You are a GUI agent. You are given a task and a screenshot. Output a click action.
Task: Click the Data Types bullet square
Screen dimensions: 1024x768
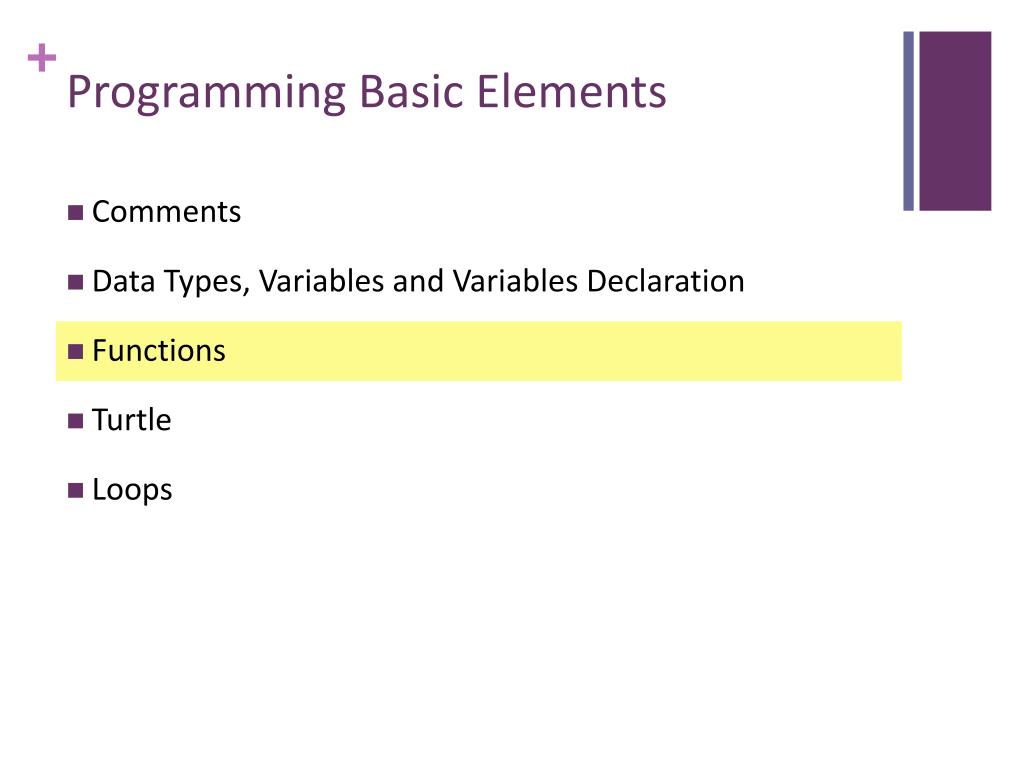75,281
